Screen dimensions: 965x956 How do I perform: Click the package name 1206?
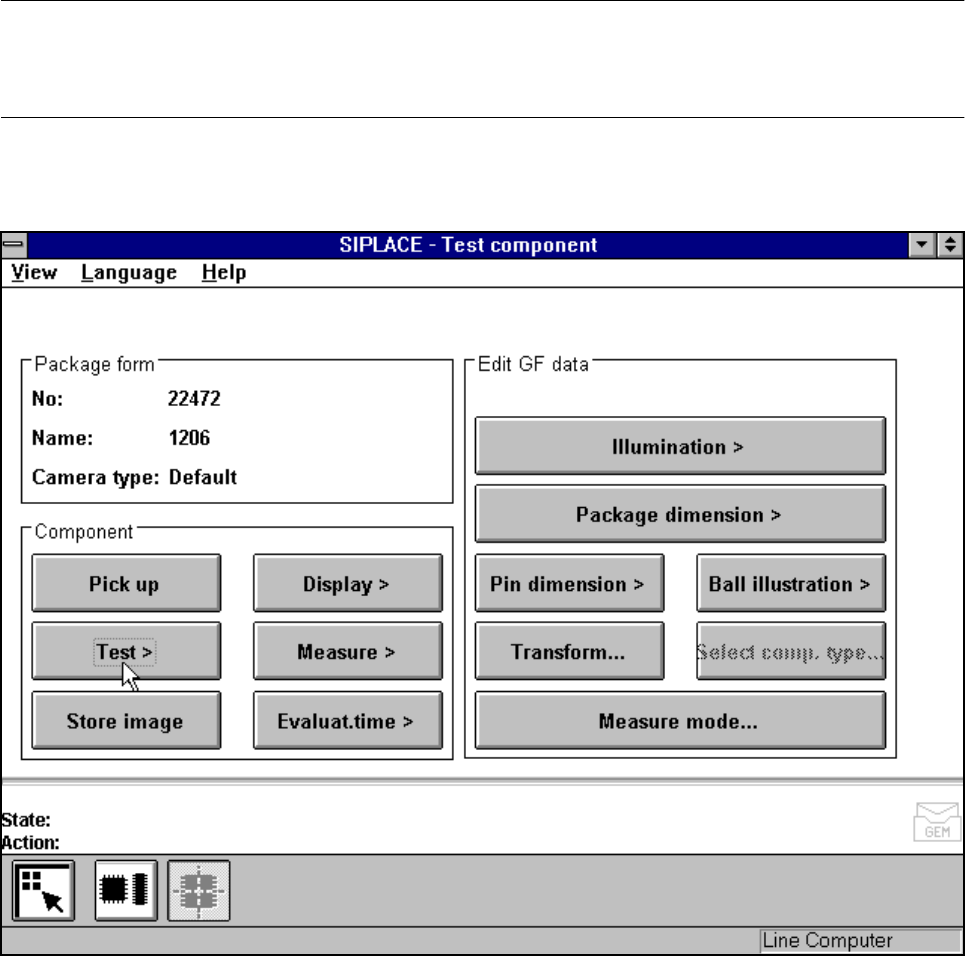tap(190, 438)
